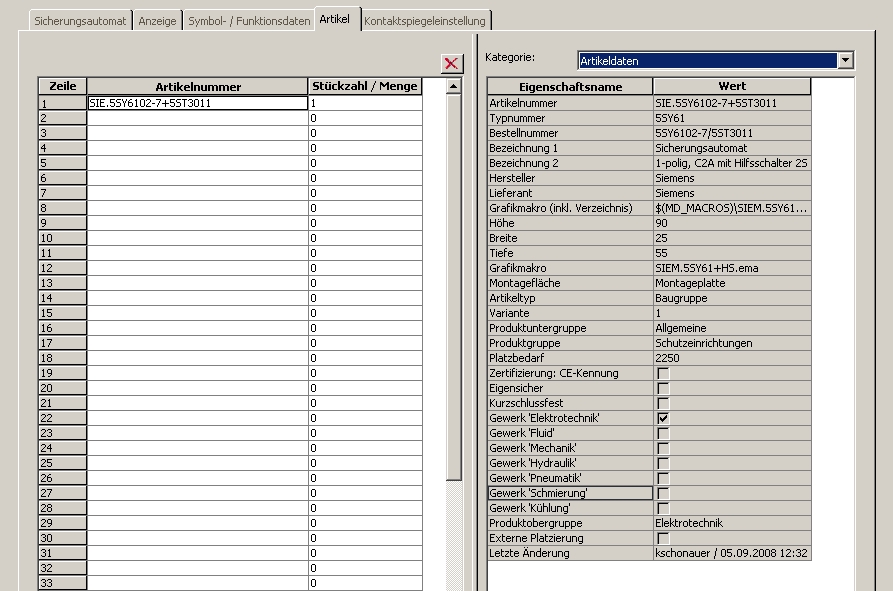
Task: Click the Stückzahl / Menge column header
Action: click(364, 86)
